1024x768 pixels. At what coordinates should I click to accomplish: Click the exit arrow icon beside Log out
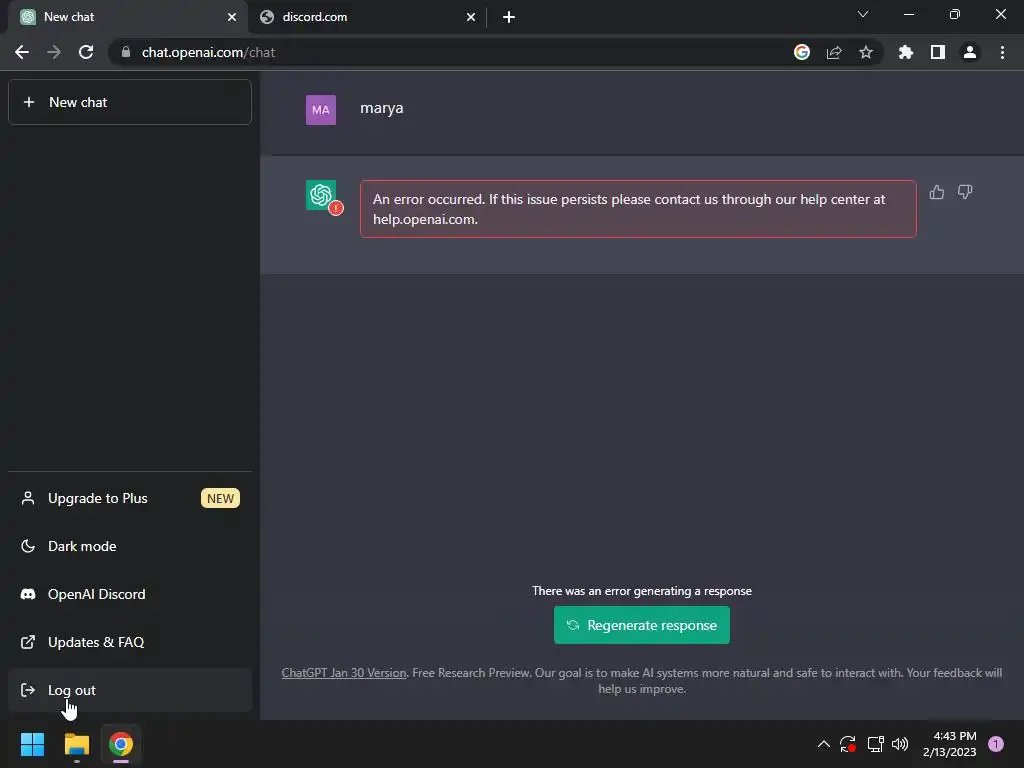[28, 690]
